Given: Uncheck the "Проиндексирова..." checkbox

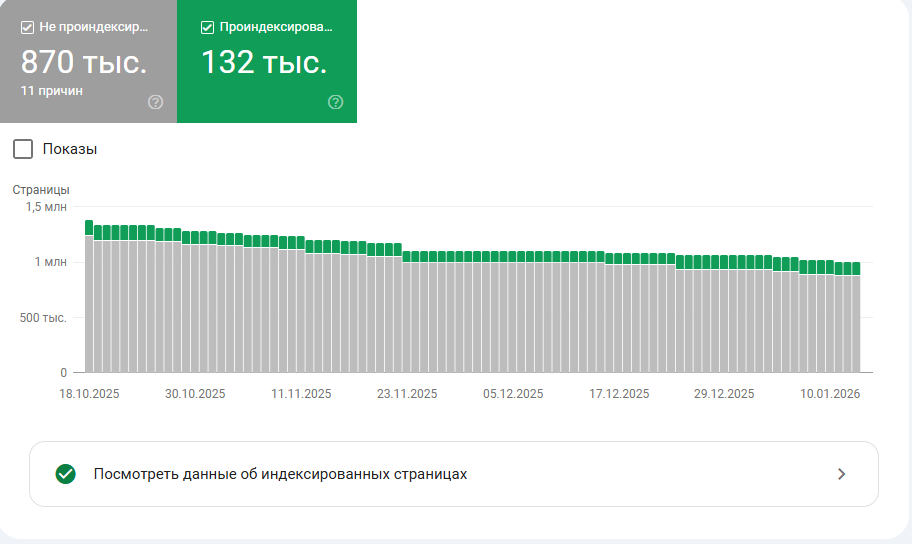Looking at the screenshot, I should coord(207,27).
